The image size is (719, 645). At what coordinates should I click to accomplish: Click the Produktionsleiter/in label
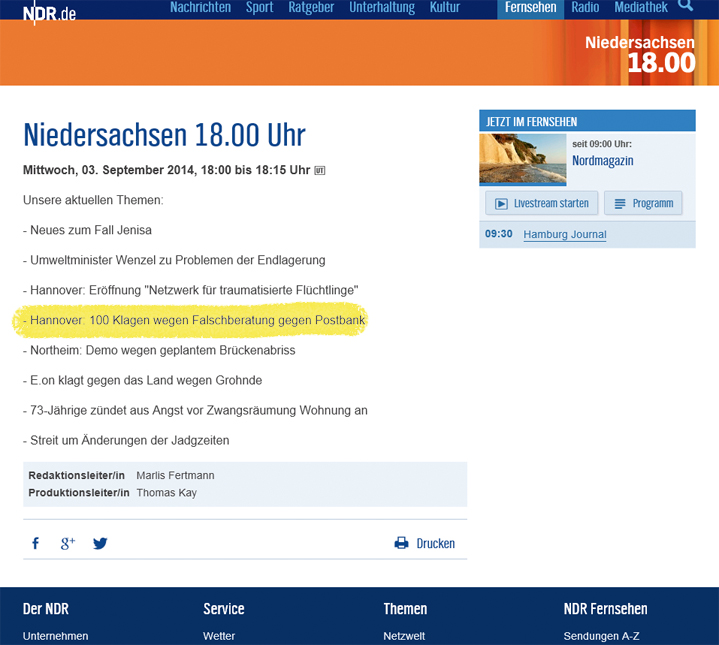point(79,493)
